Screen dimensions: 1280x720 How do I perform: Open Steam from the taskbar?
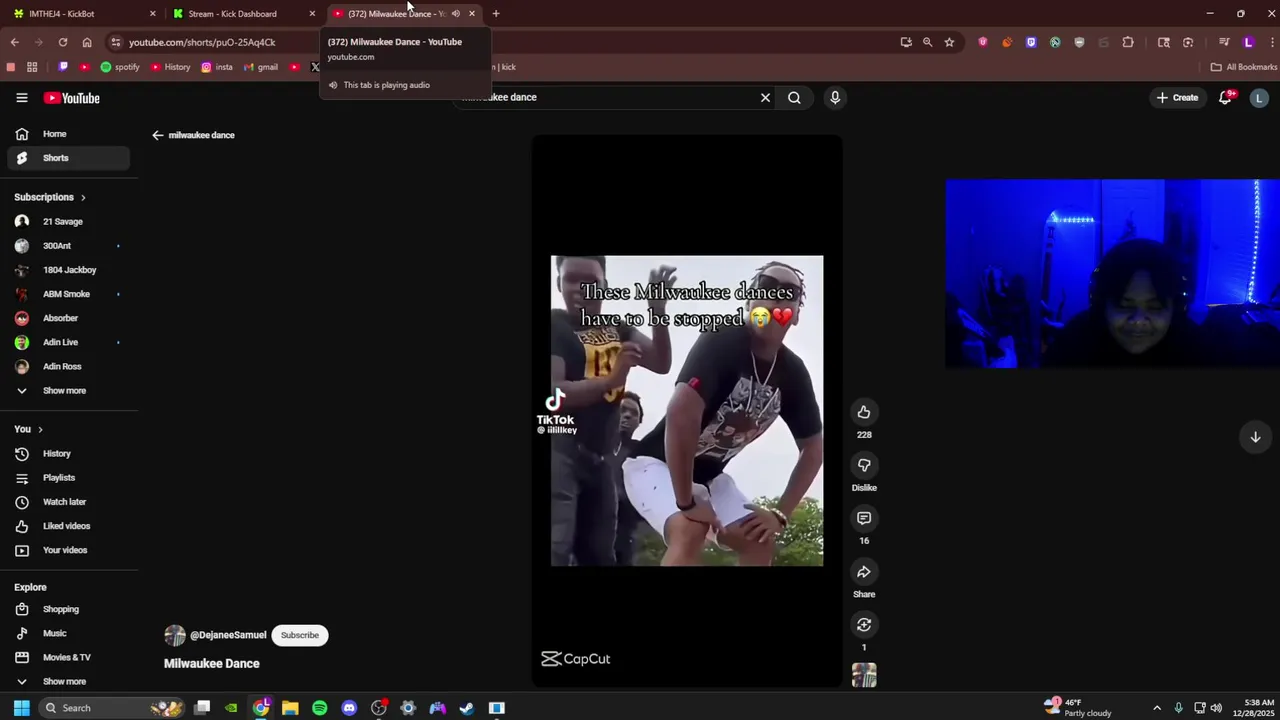coord(467,708)
